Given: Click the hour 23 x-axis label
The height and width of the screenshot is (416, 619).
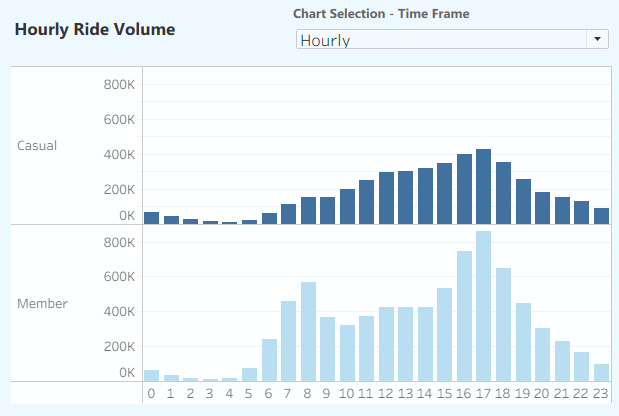Looking at the screenshot, I should [601, 393].
